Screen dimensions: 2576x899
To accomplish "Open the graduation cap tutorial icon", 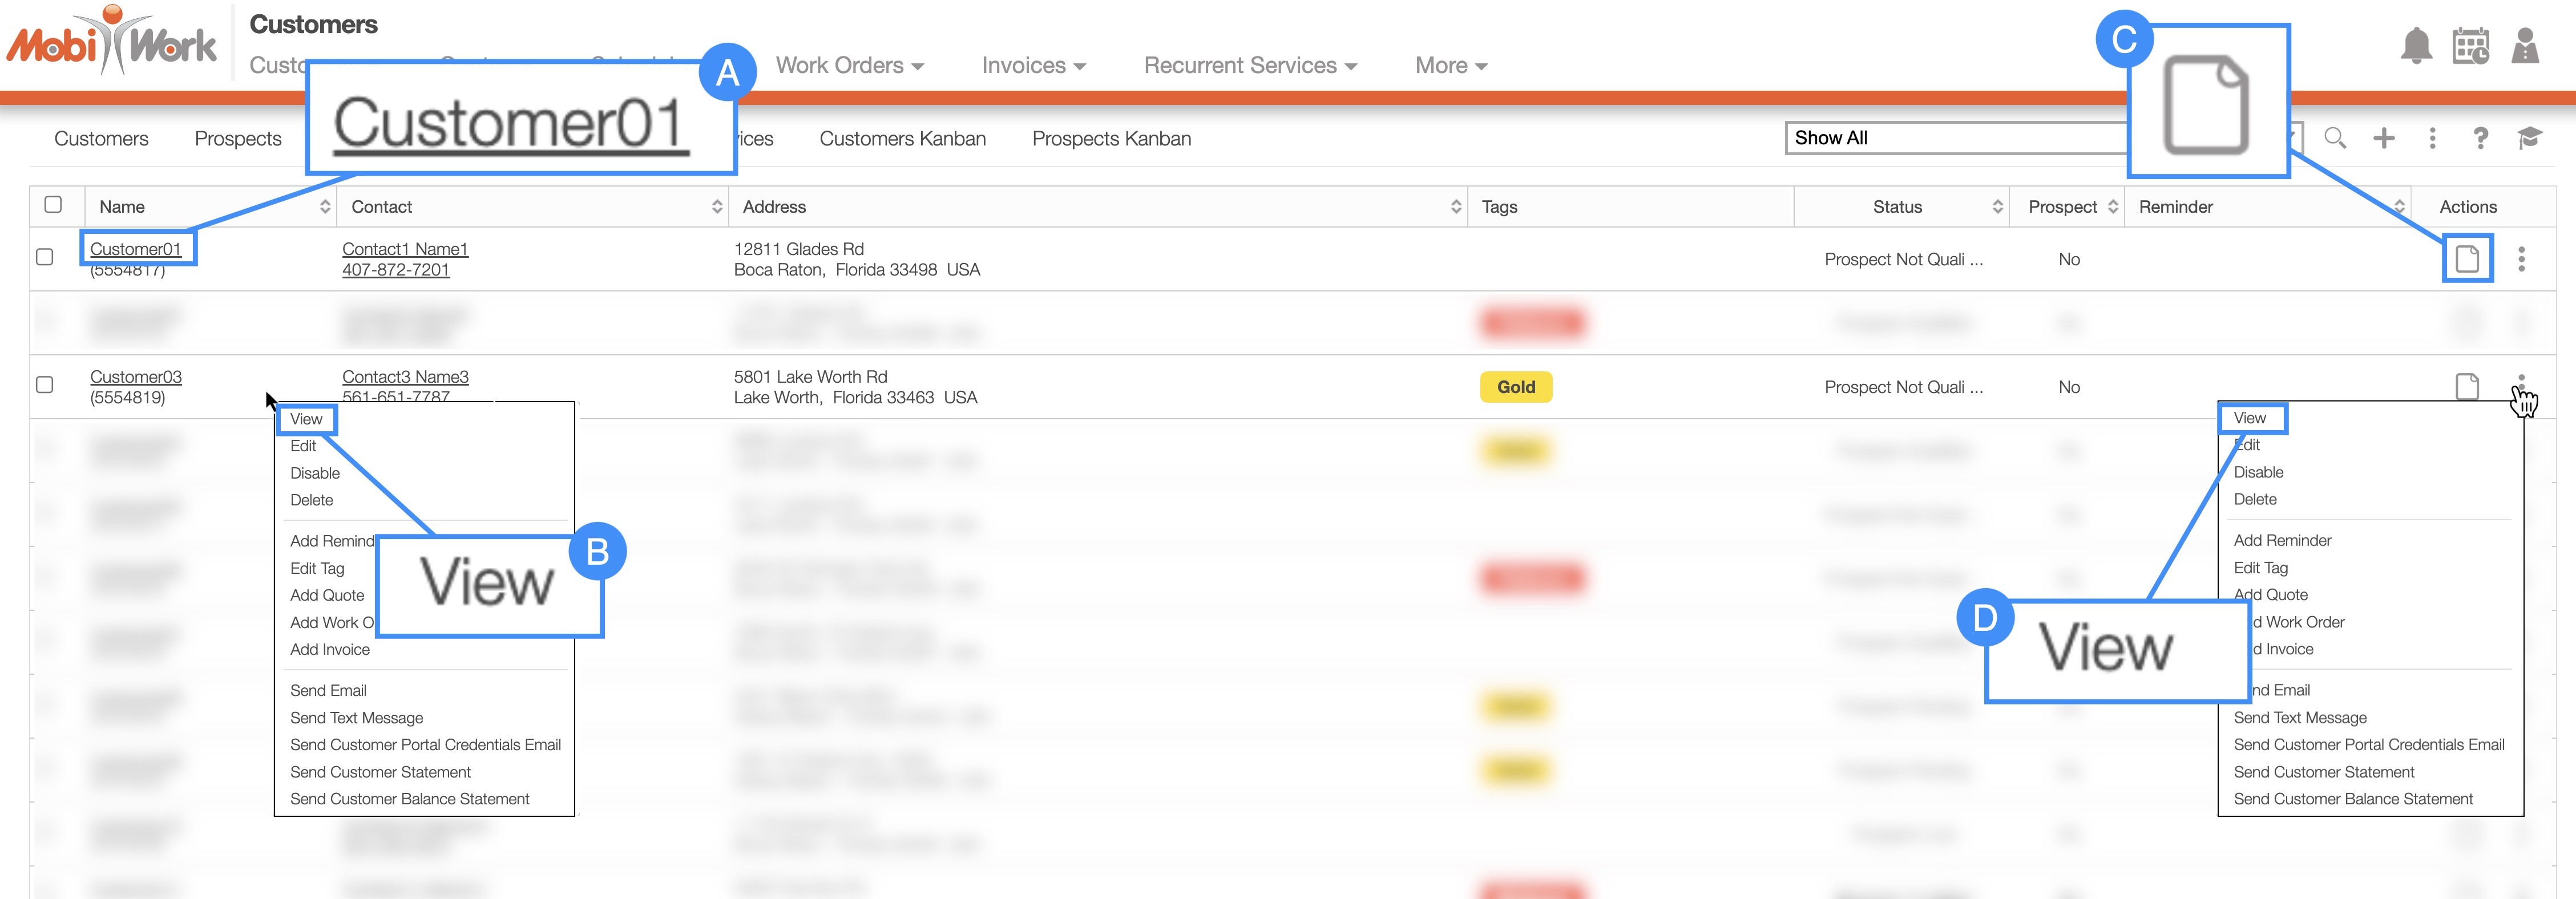I will (x=2529, y=138).
